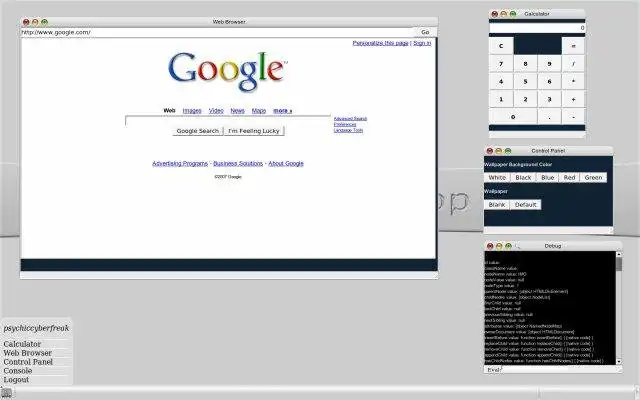Click the plus key on Calculator
The width and height of the screenshot is (640, 400).
coord(573,99)
